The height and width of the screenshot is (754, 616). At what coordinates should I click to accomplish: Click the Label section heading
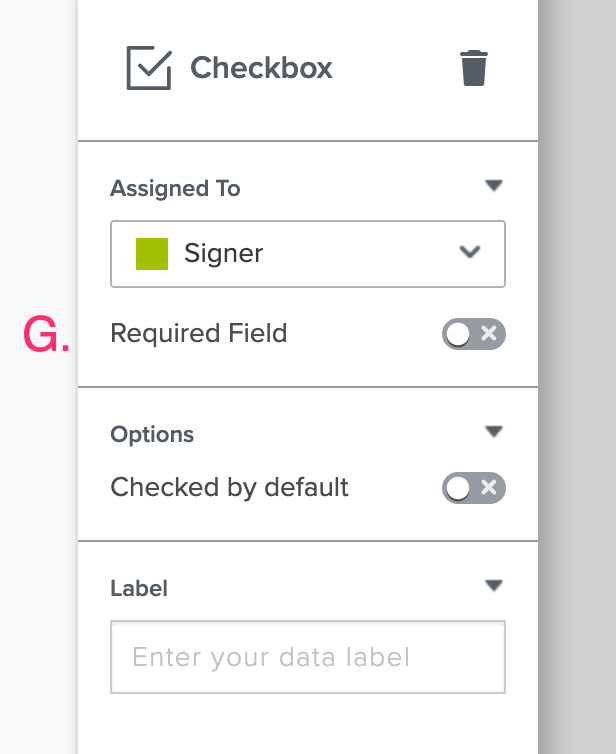(x=139, y=588)
